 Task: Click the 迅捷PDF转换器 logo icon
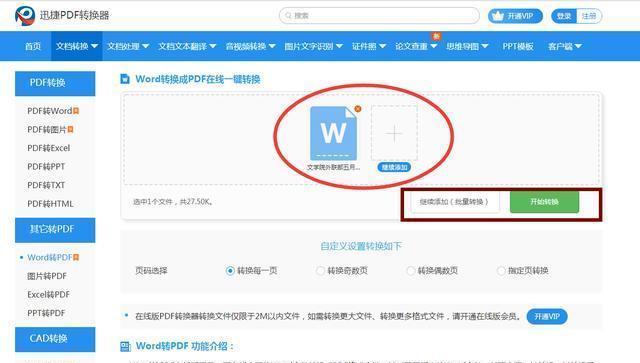point(25,16)
